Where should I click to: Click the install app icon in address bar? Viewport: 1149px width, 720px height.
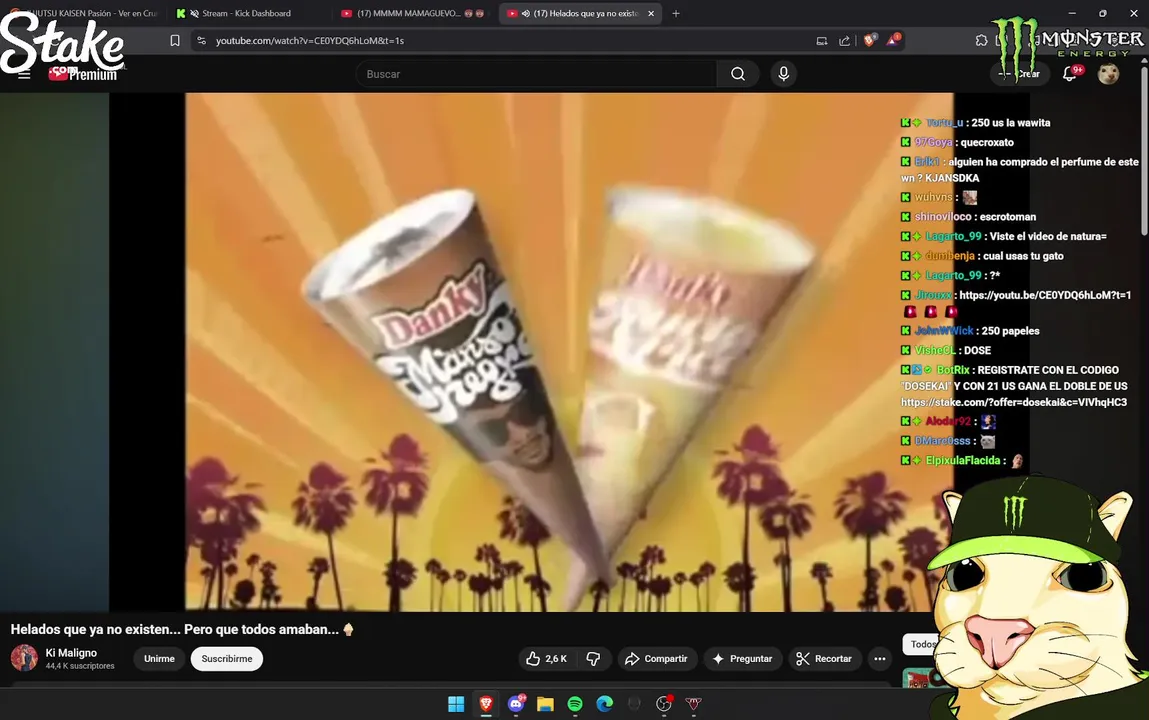tap(821, 41)
